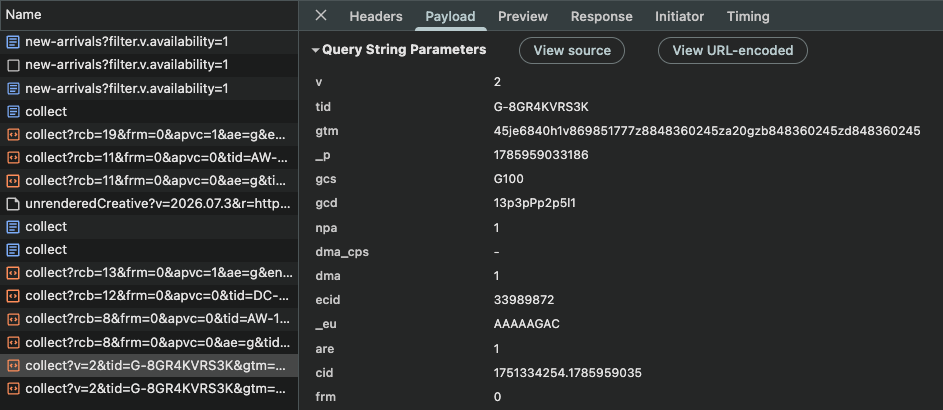Click icon of the highlighted collect?v=2 request
This screenshot has height=410, width=943.
point(13,366)
